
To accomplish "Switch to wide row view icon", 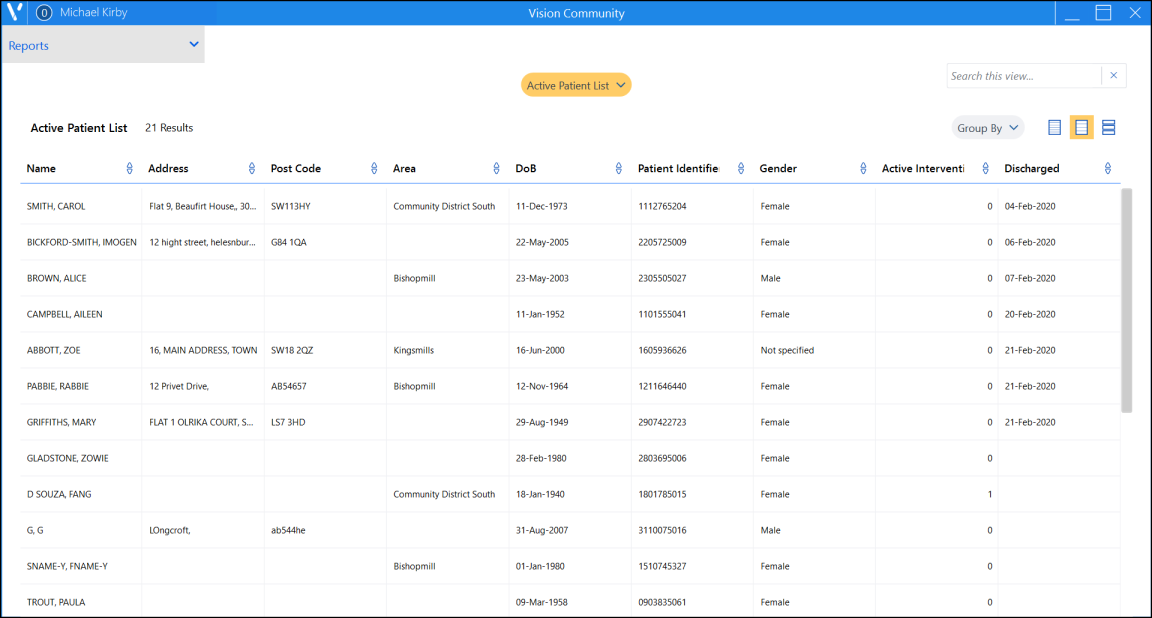I will coord(1109,128).
